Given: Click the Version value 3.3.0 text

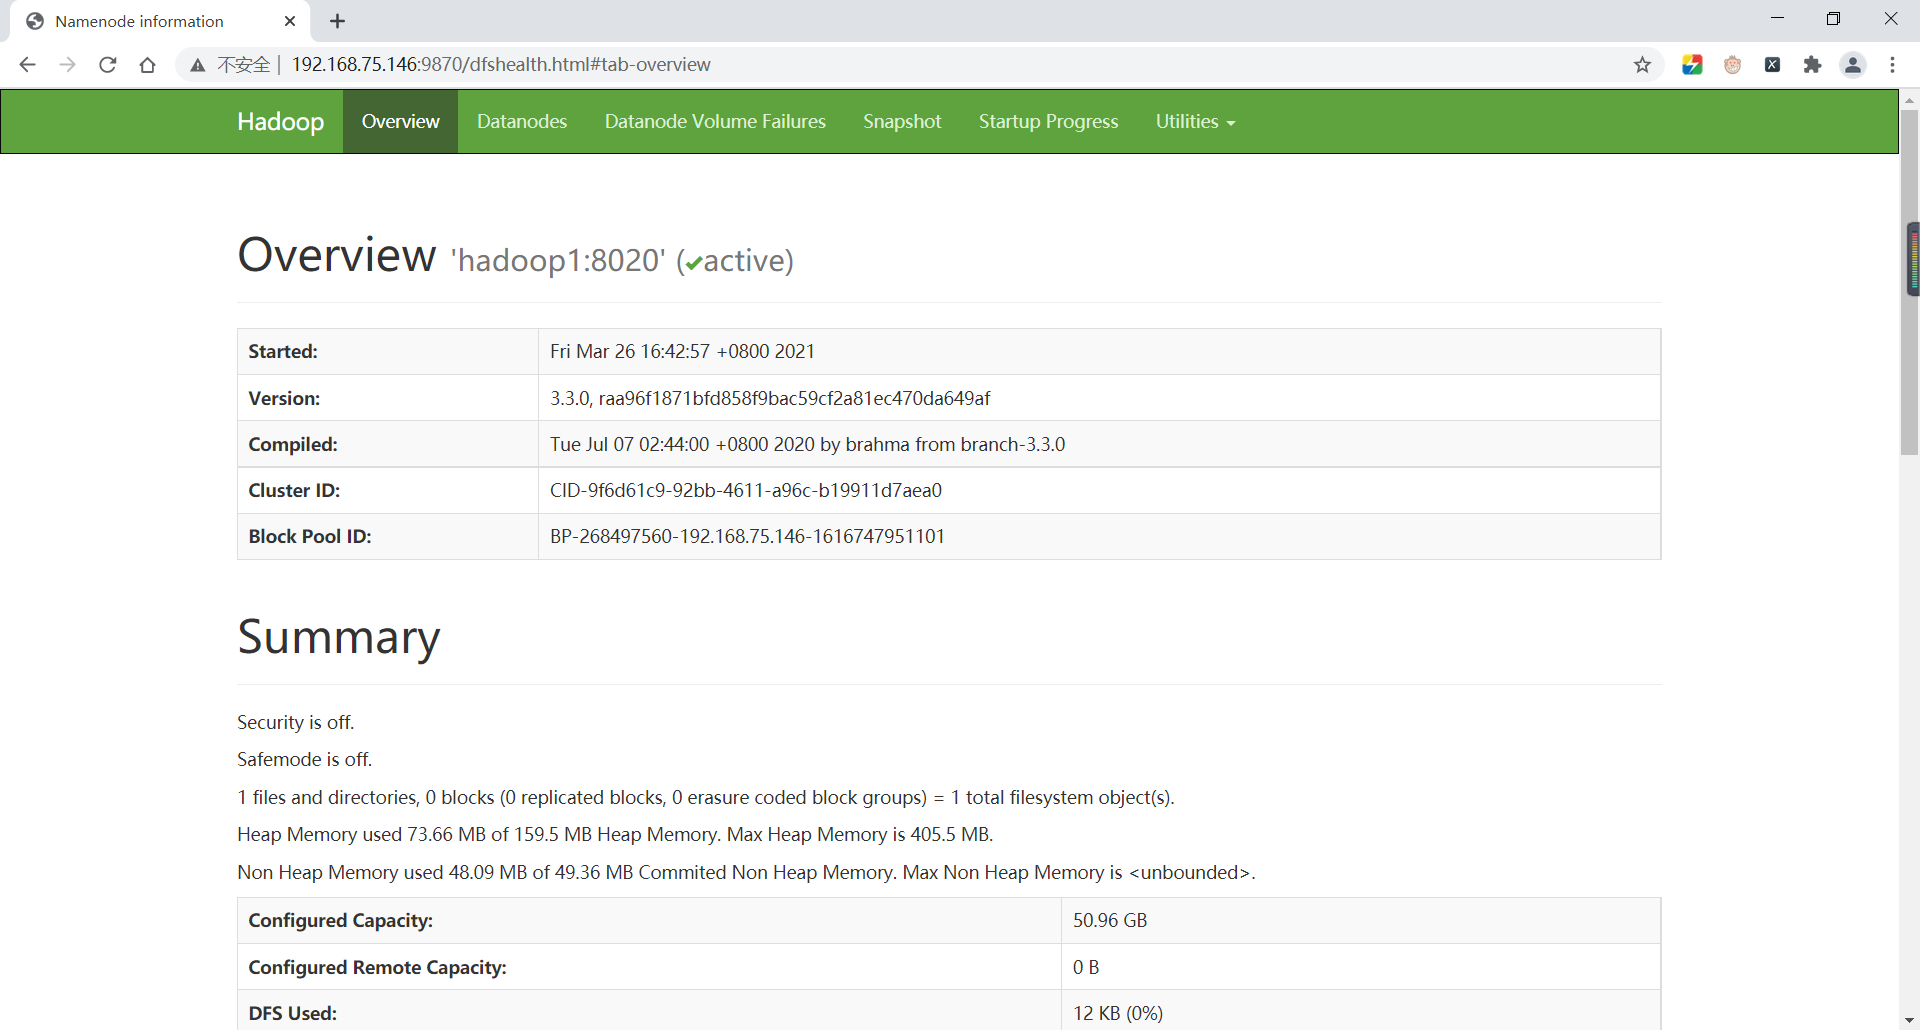Looking at the screenshot, I should [770, 398].
